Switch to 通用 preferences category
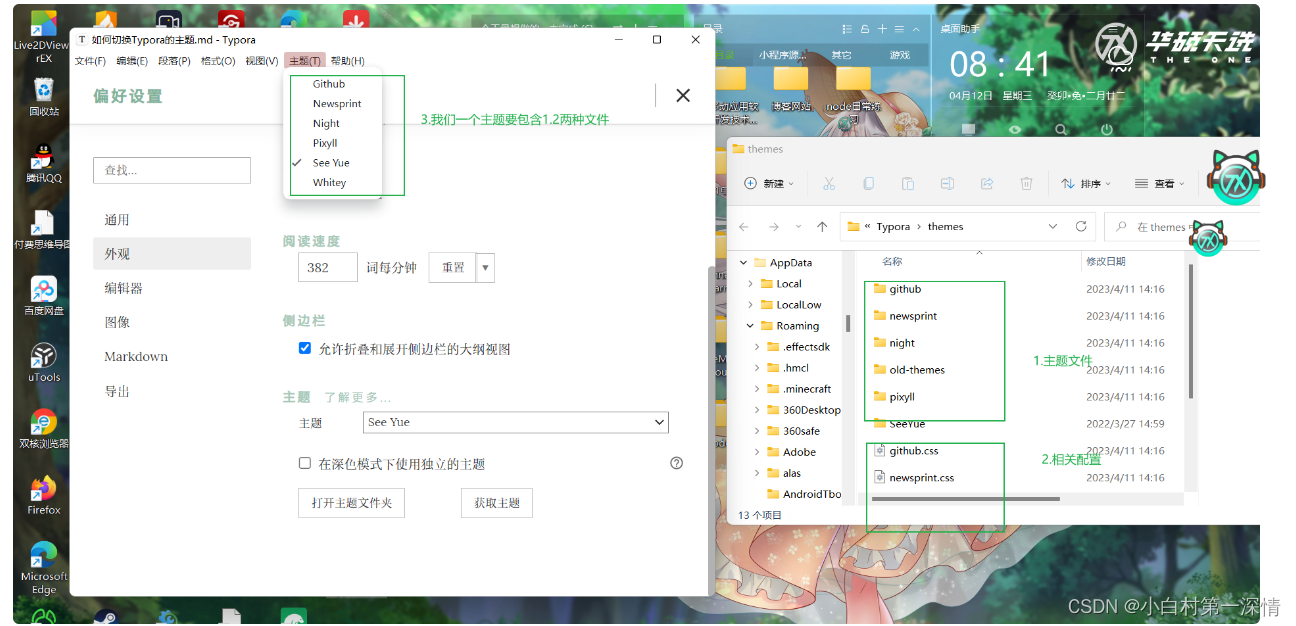 click(172, 220)
